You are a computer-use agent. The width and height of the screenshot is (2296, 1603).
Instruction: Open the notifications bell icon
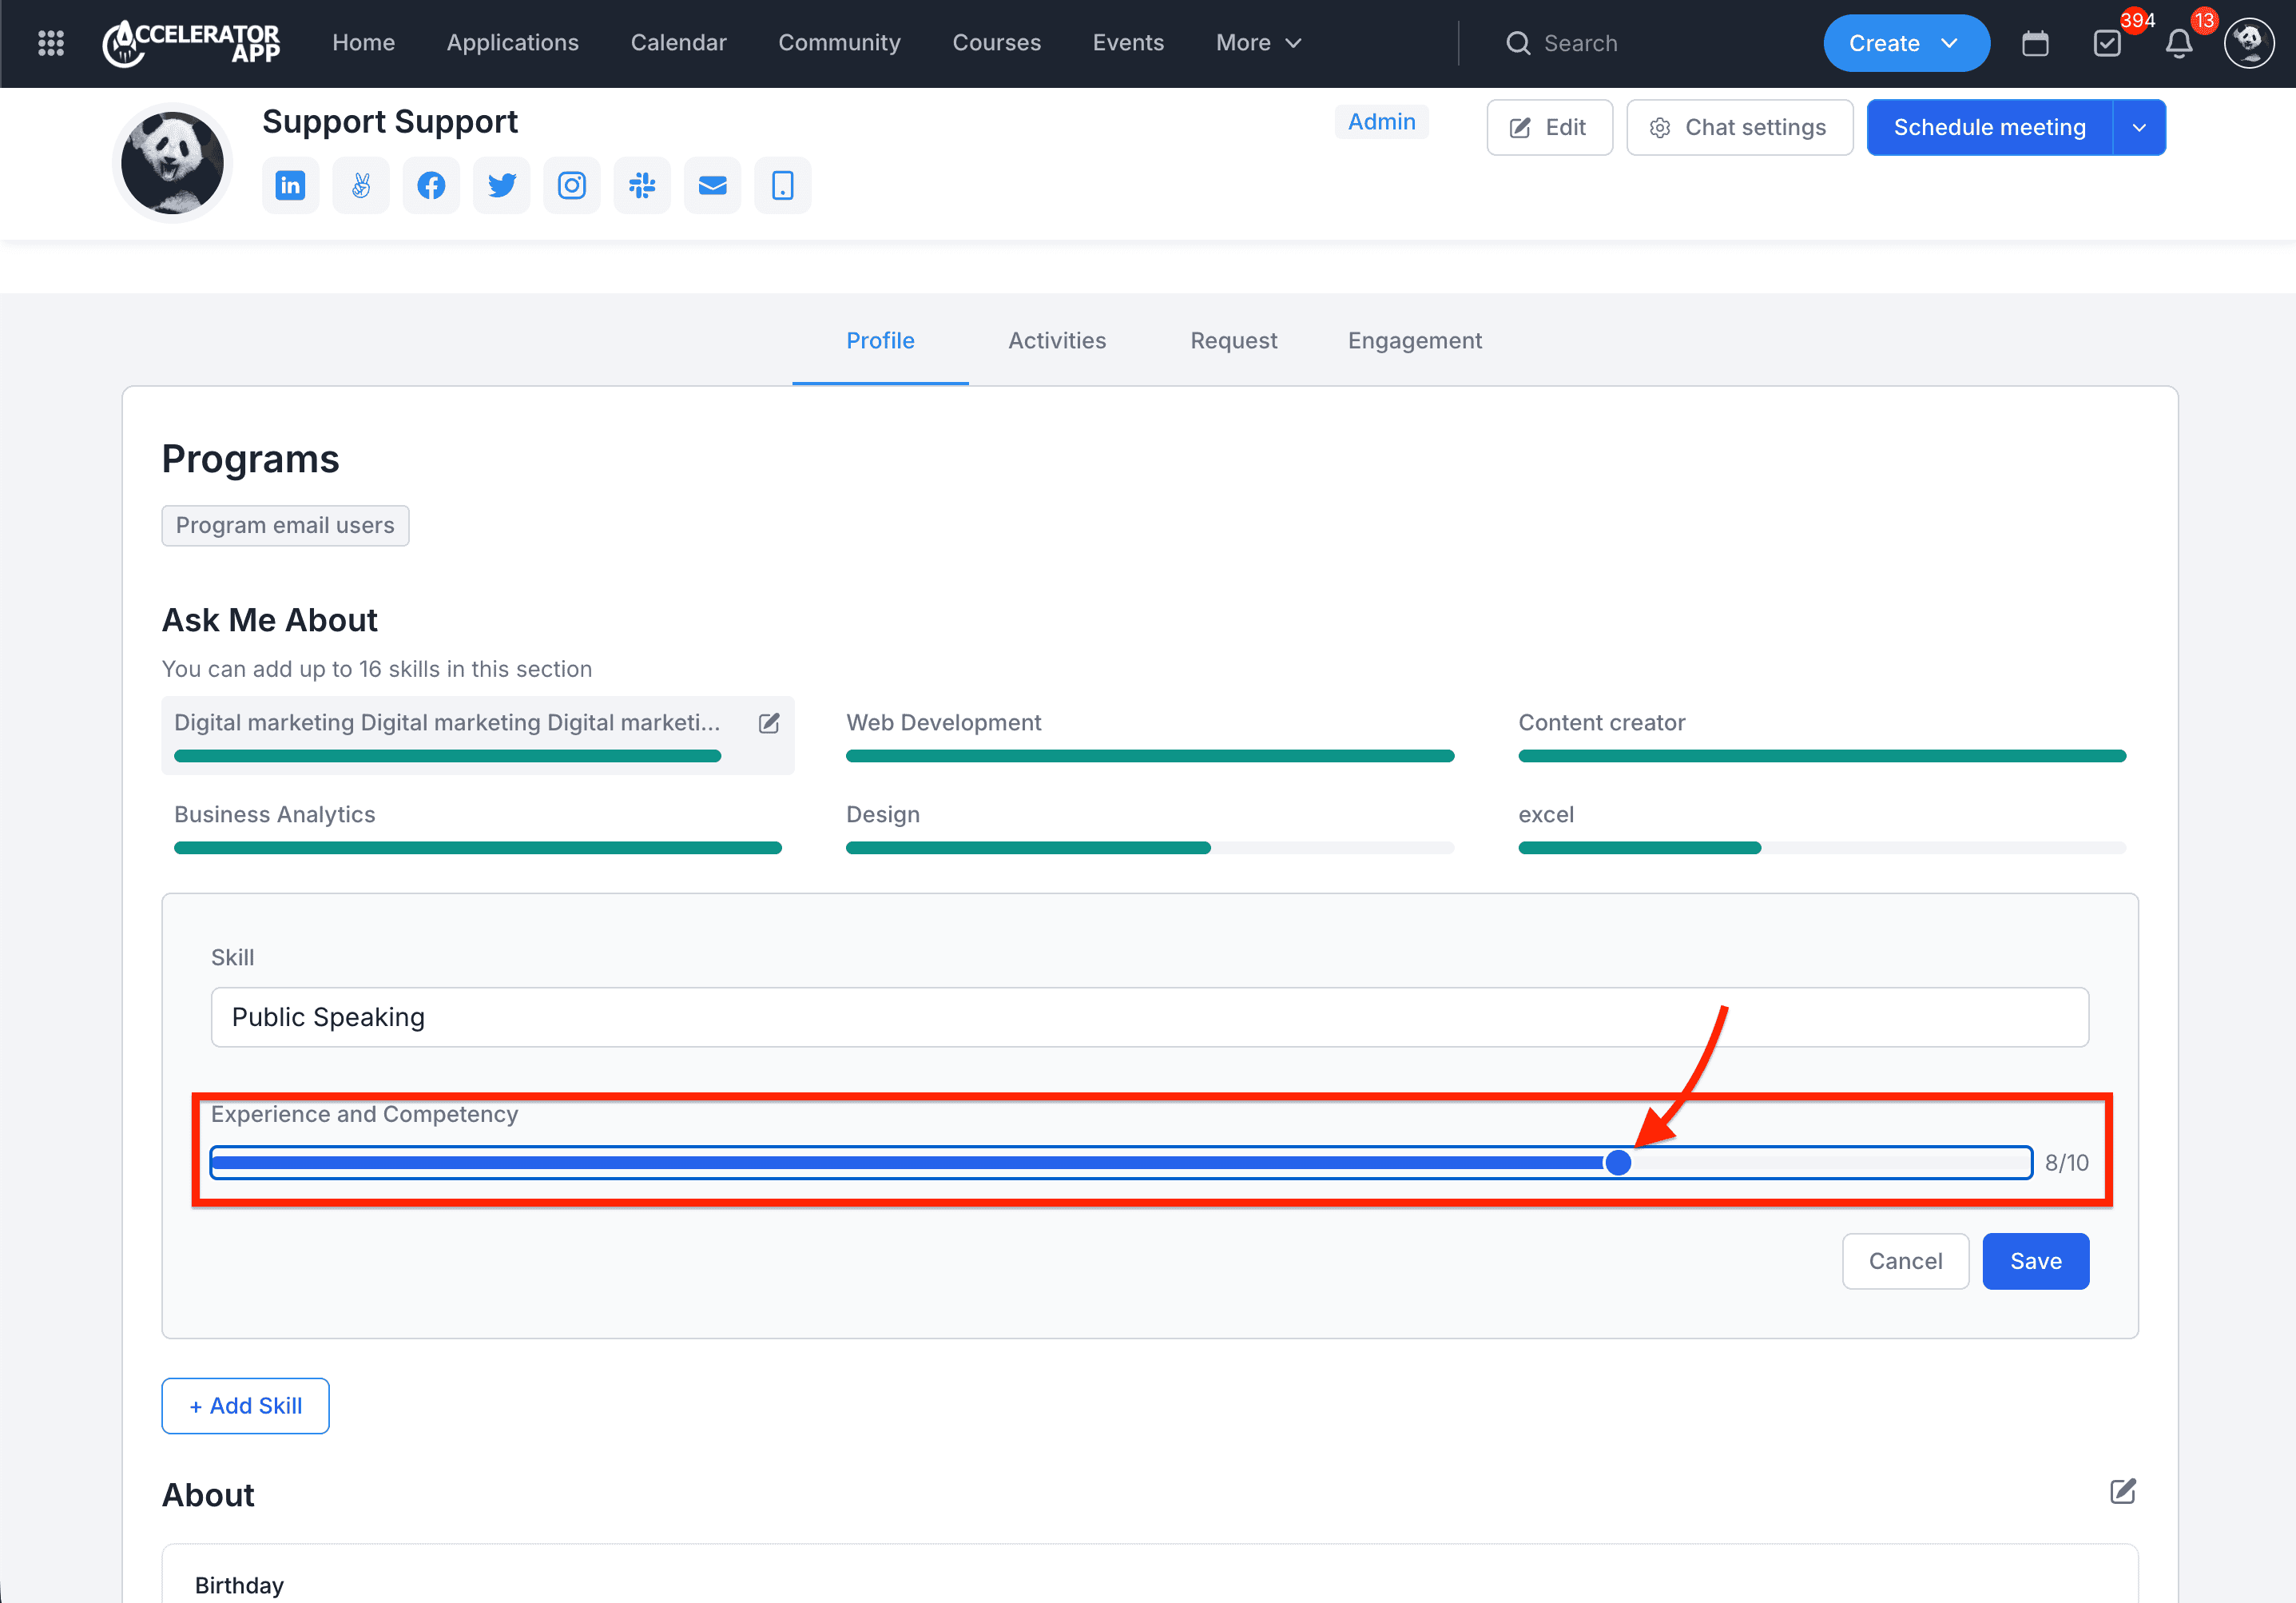click(x=2179, y=44)
